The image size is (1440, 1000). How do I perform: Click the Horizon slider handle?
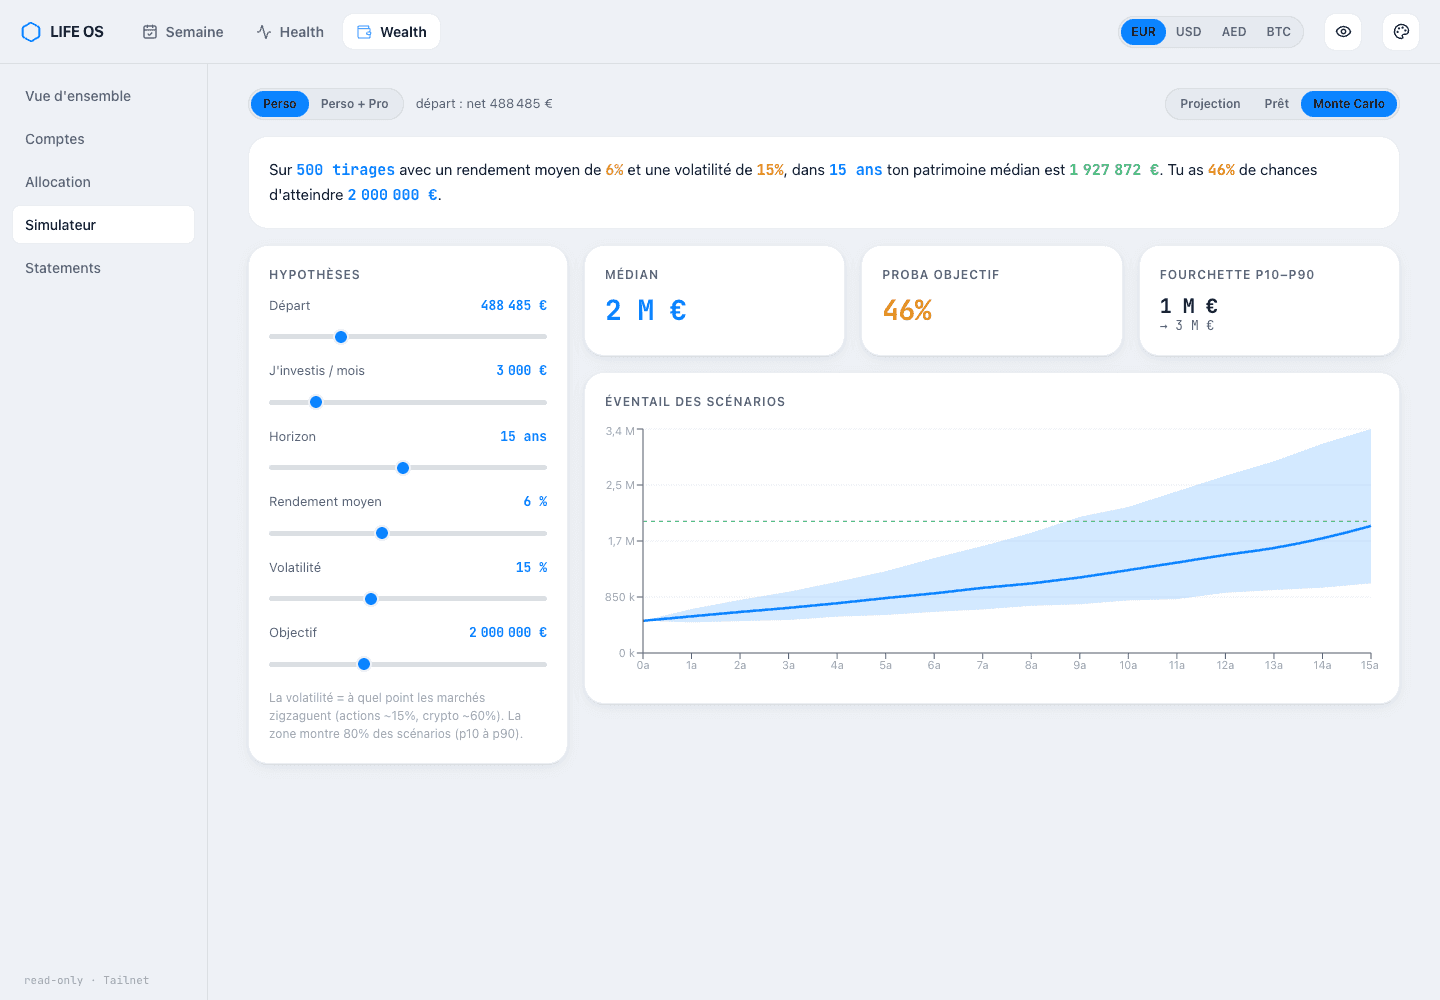pos(403,468)
